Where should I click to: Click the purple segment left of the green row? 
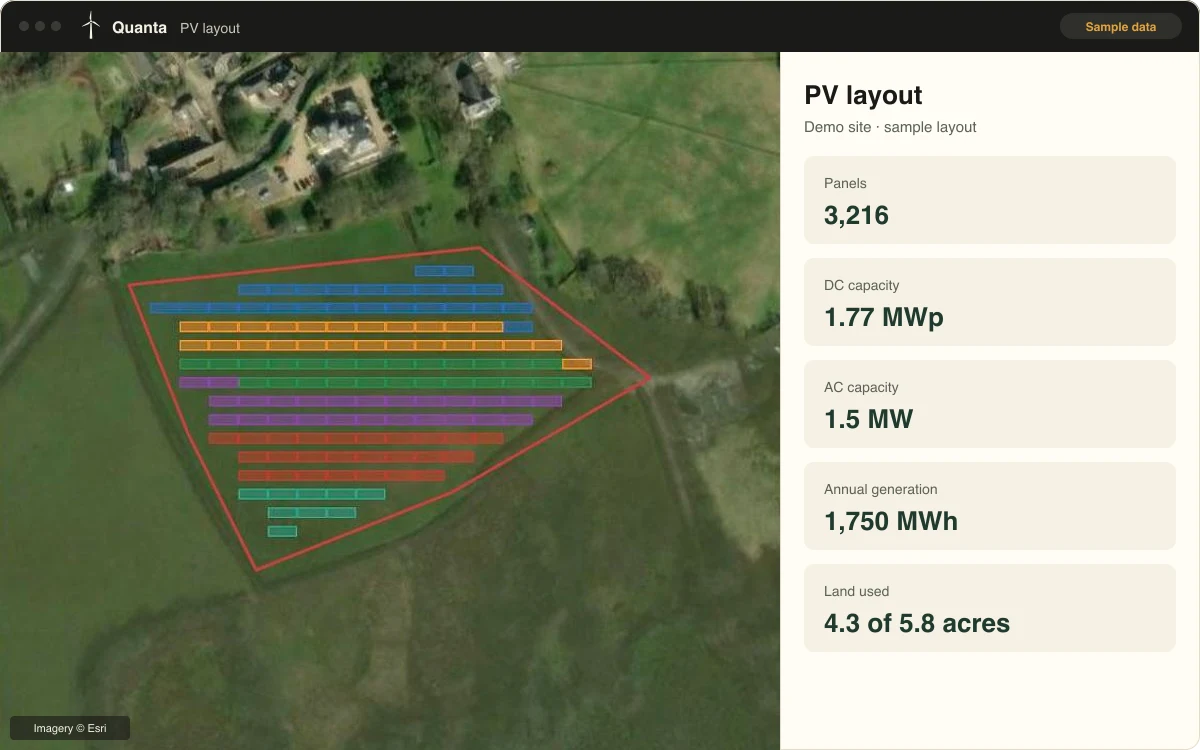tap(209, 382)
